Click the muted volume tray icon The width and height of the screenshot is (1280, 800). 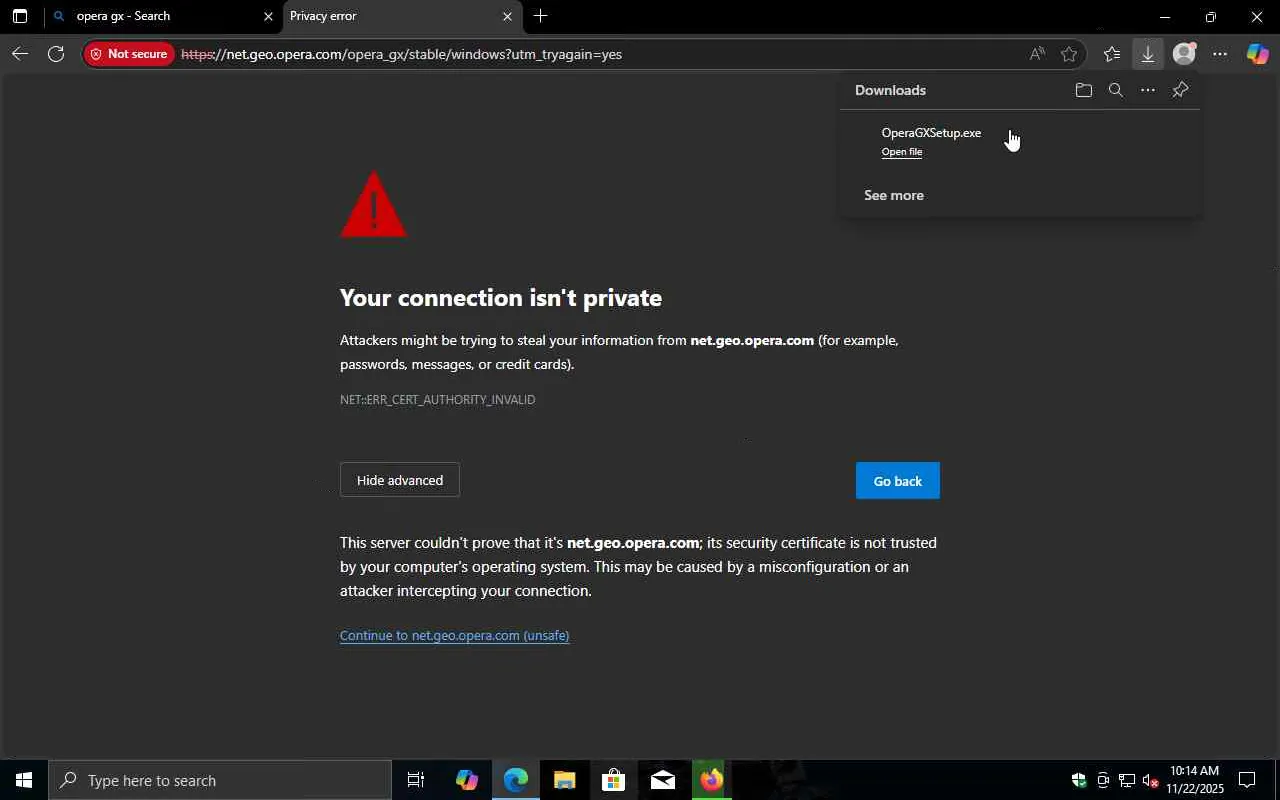coord(1151,780)
